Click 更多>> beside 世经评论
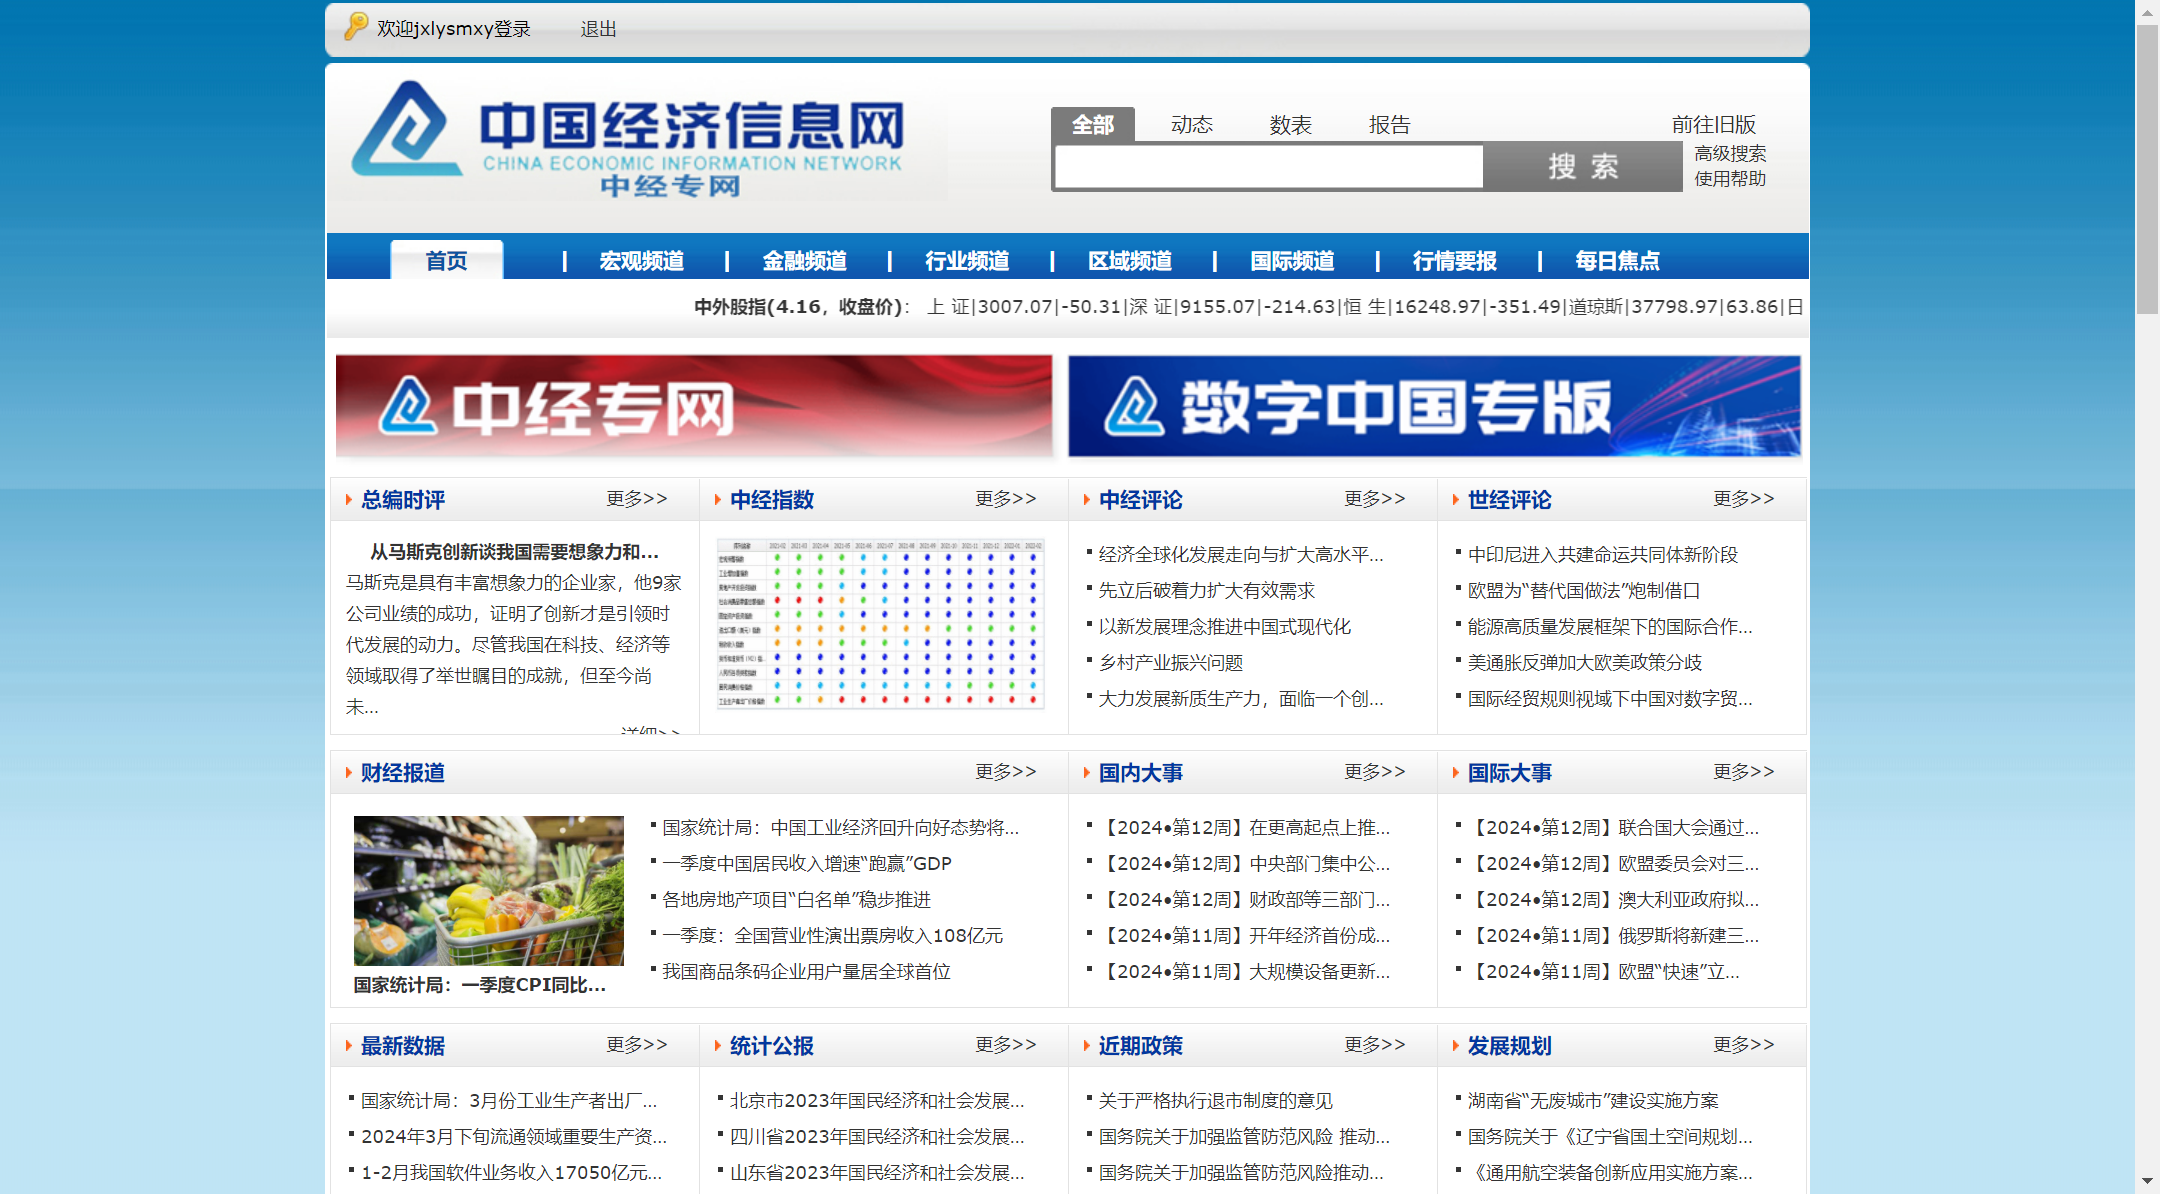Image resolution: width=2160 pixels, height=1194 pixels. [1743, 498]
